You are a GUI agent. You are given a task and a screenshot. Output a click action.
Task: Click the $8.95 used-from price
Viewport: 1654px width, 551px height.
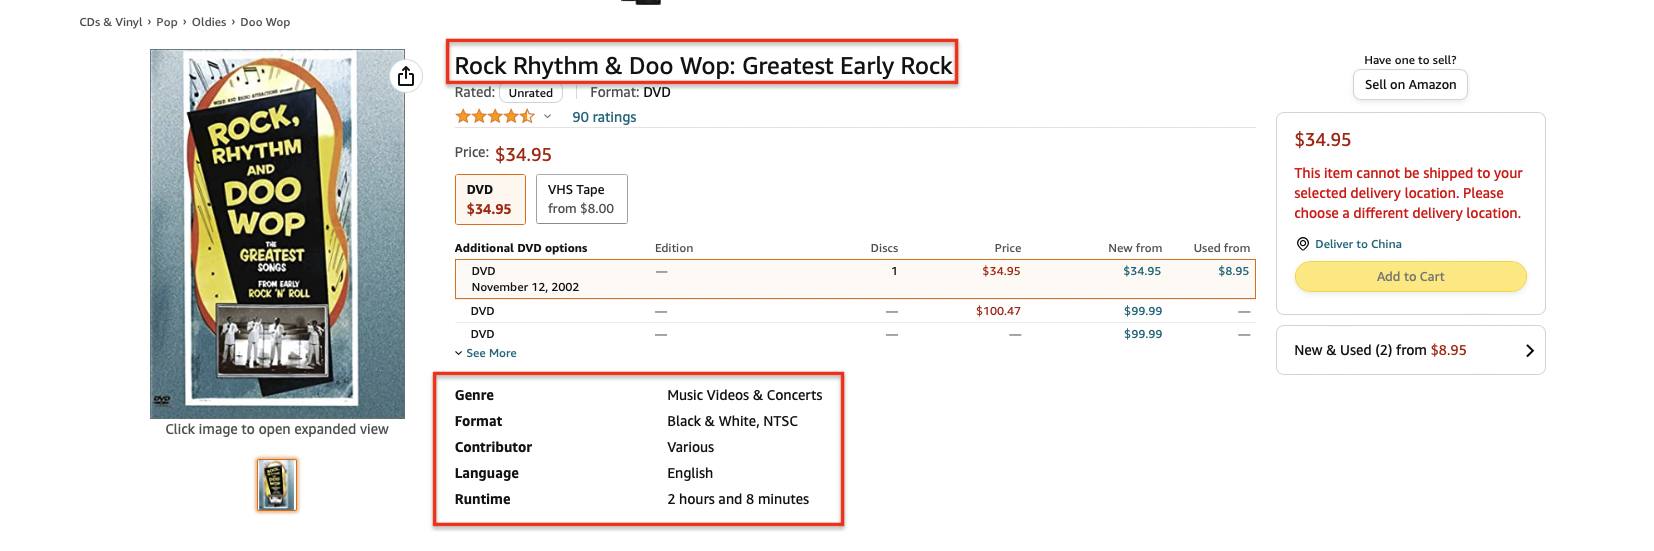1233,271
